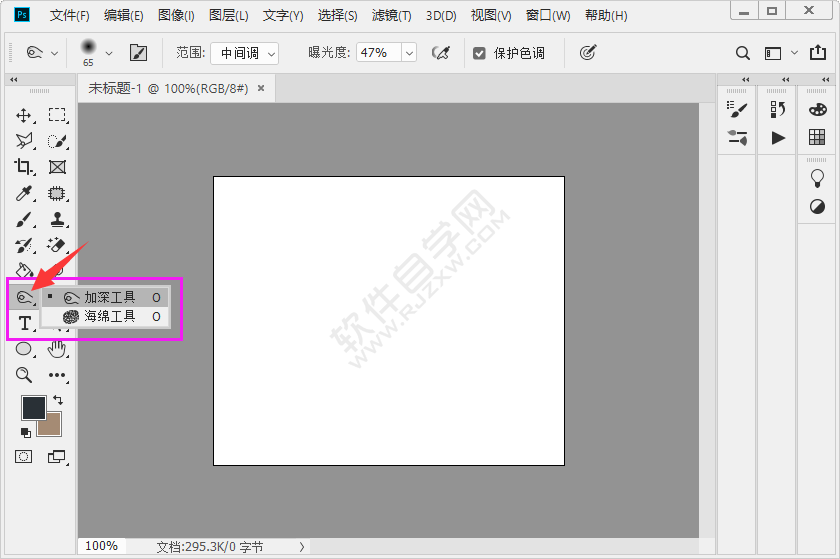
Task: Select the Patch healing tool
Action: [x=57, y=193]
